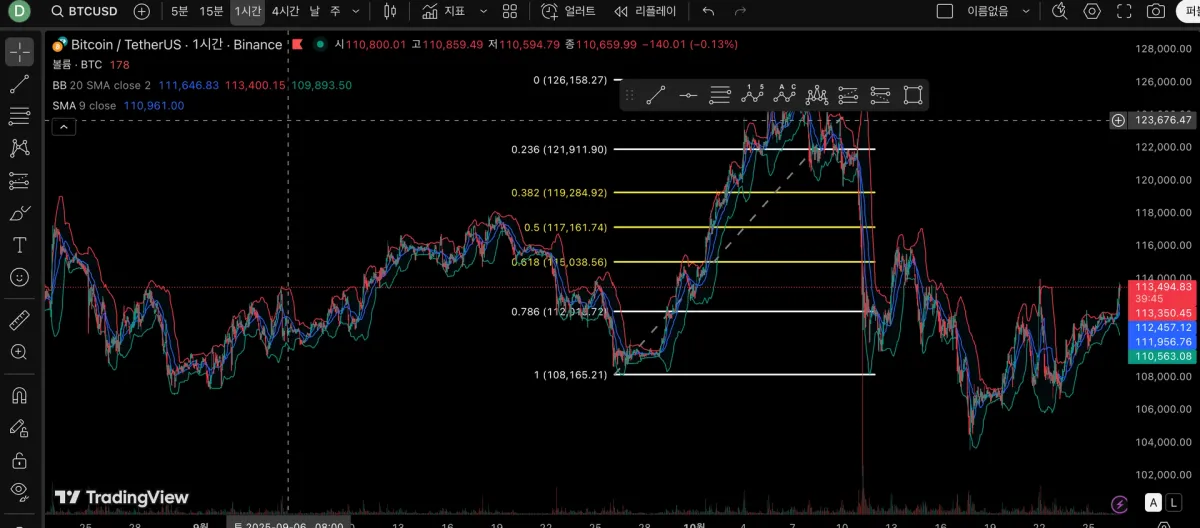Expand favorite indicators dropdown arrow
Viewport: 1200px width, 528px height.
coord(484,11)
